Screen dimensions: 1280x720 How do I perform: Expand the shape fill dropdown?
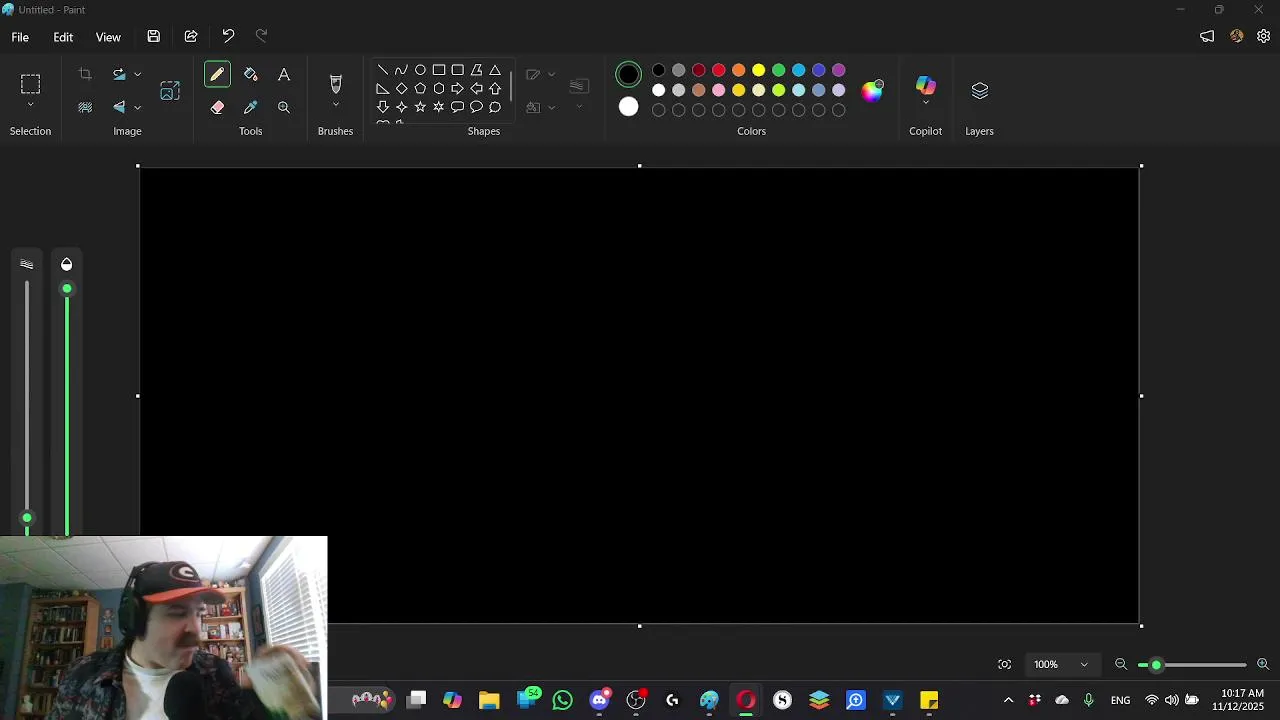552,108
